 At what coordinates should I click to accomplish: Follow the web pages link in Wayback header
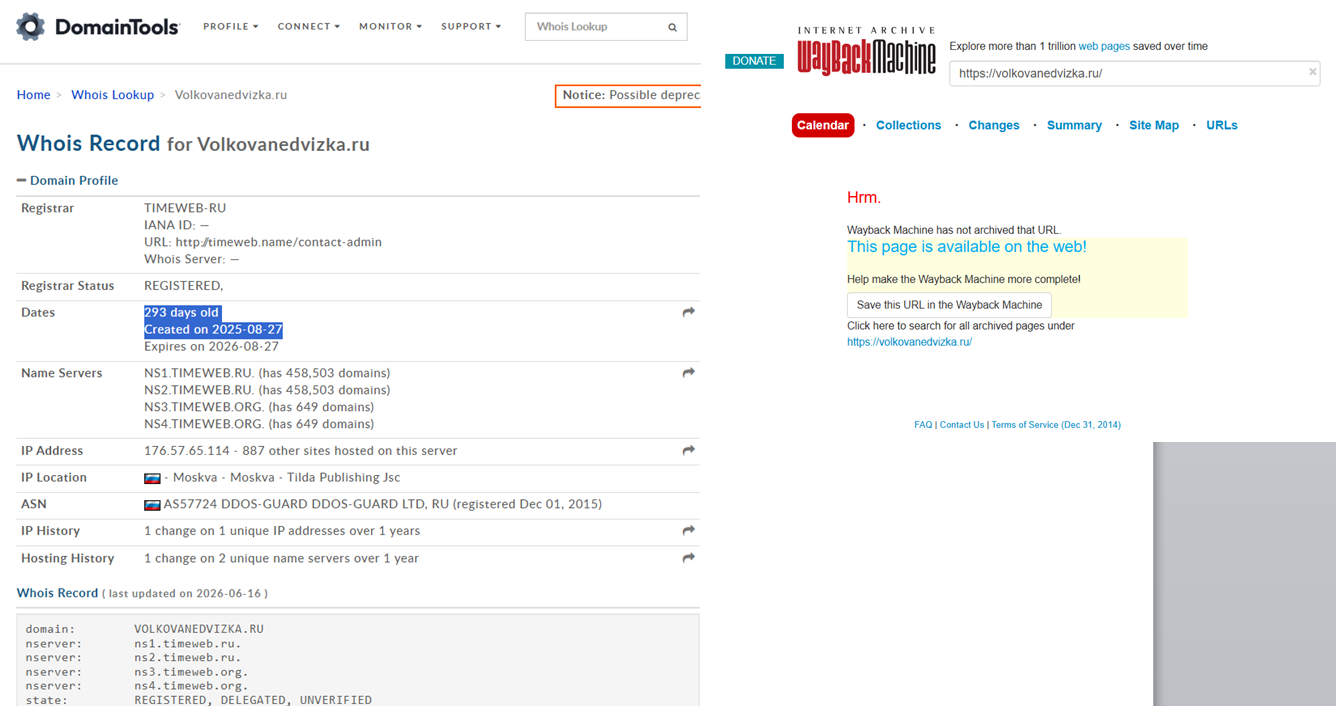1104,46
